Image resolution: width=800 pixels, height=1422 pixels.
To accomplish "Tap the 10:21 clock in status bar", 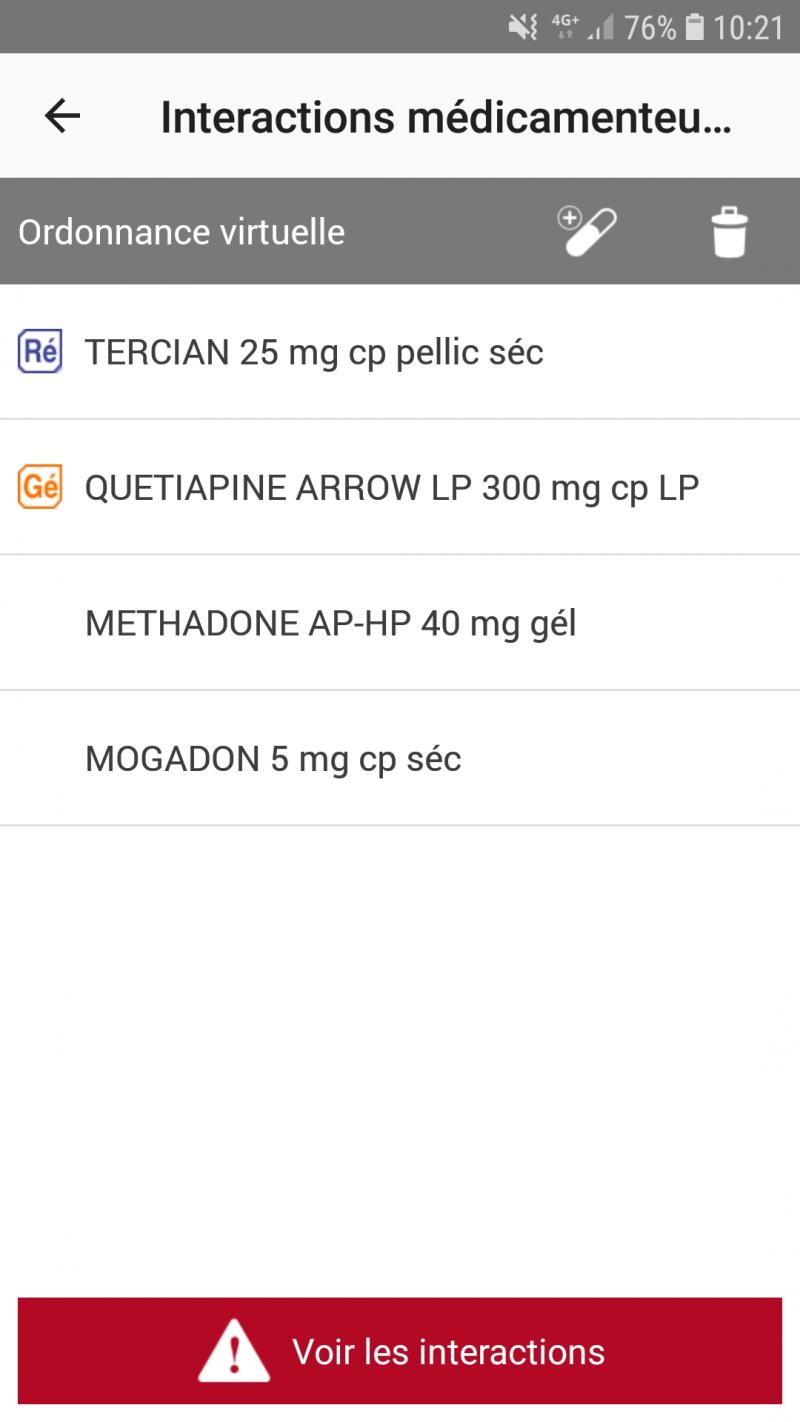I will [x=748, y=27].
